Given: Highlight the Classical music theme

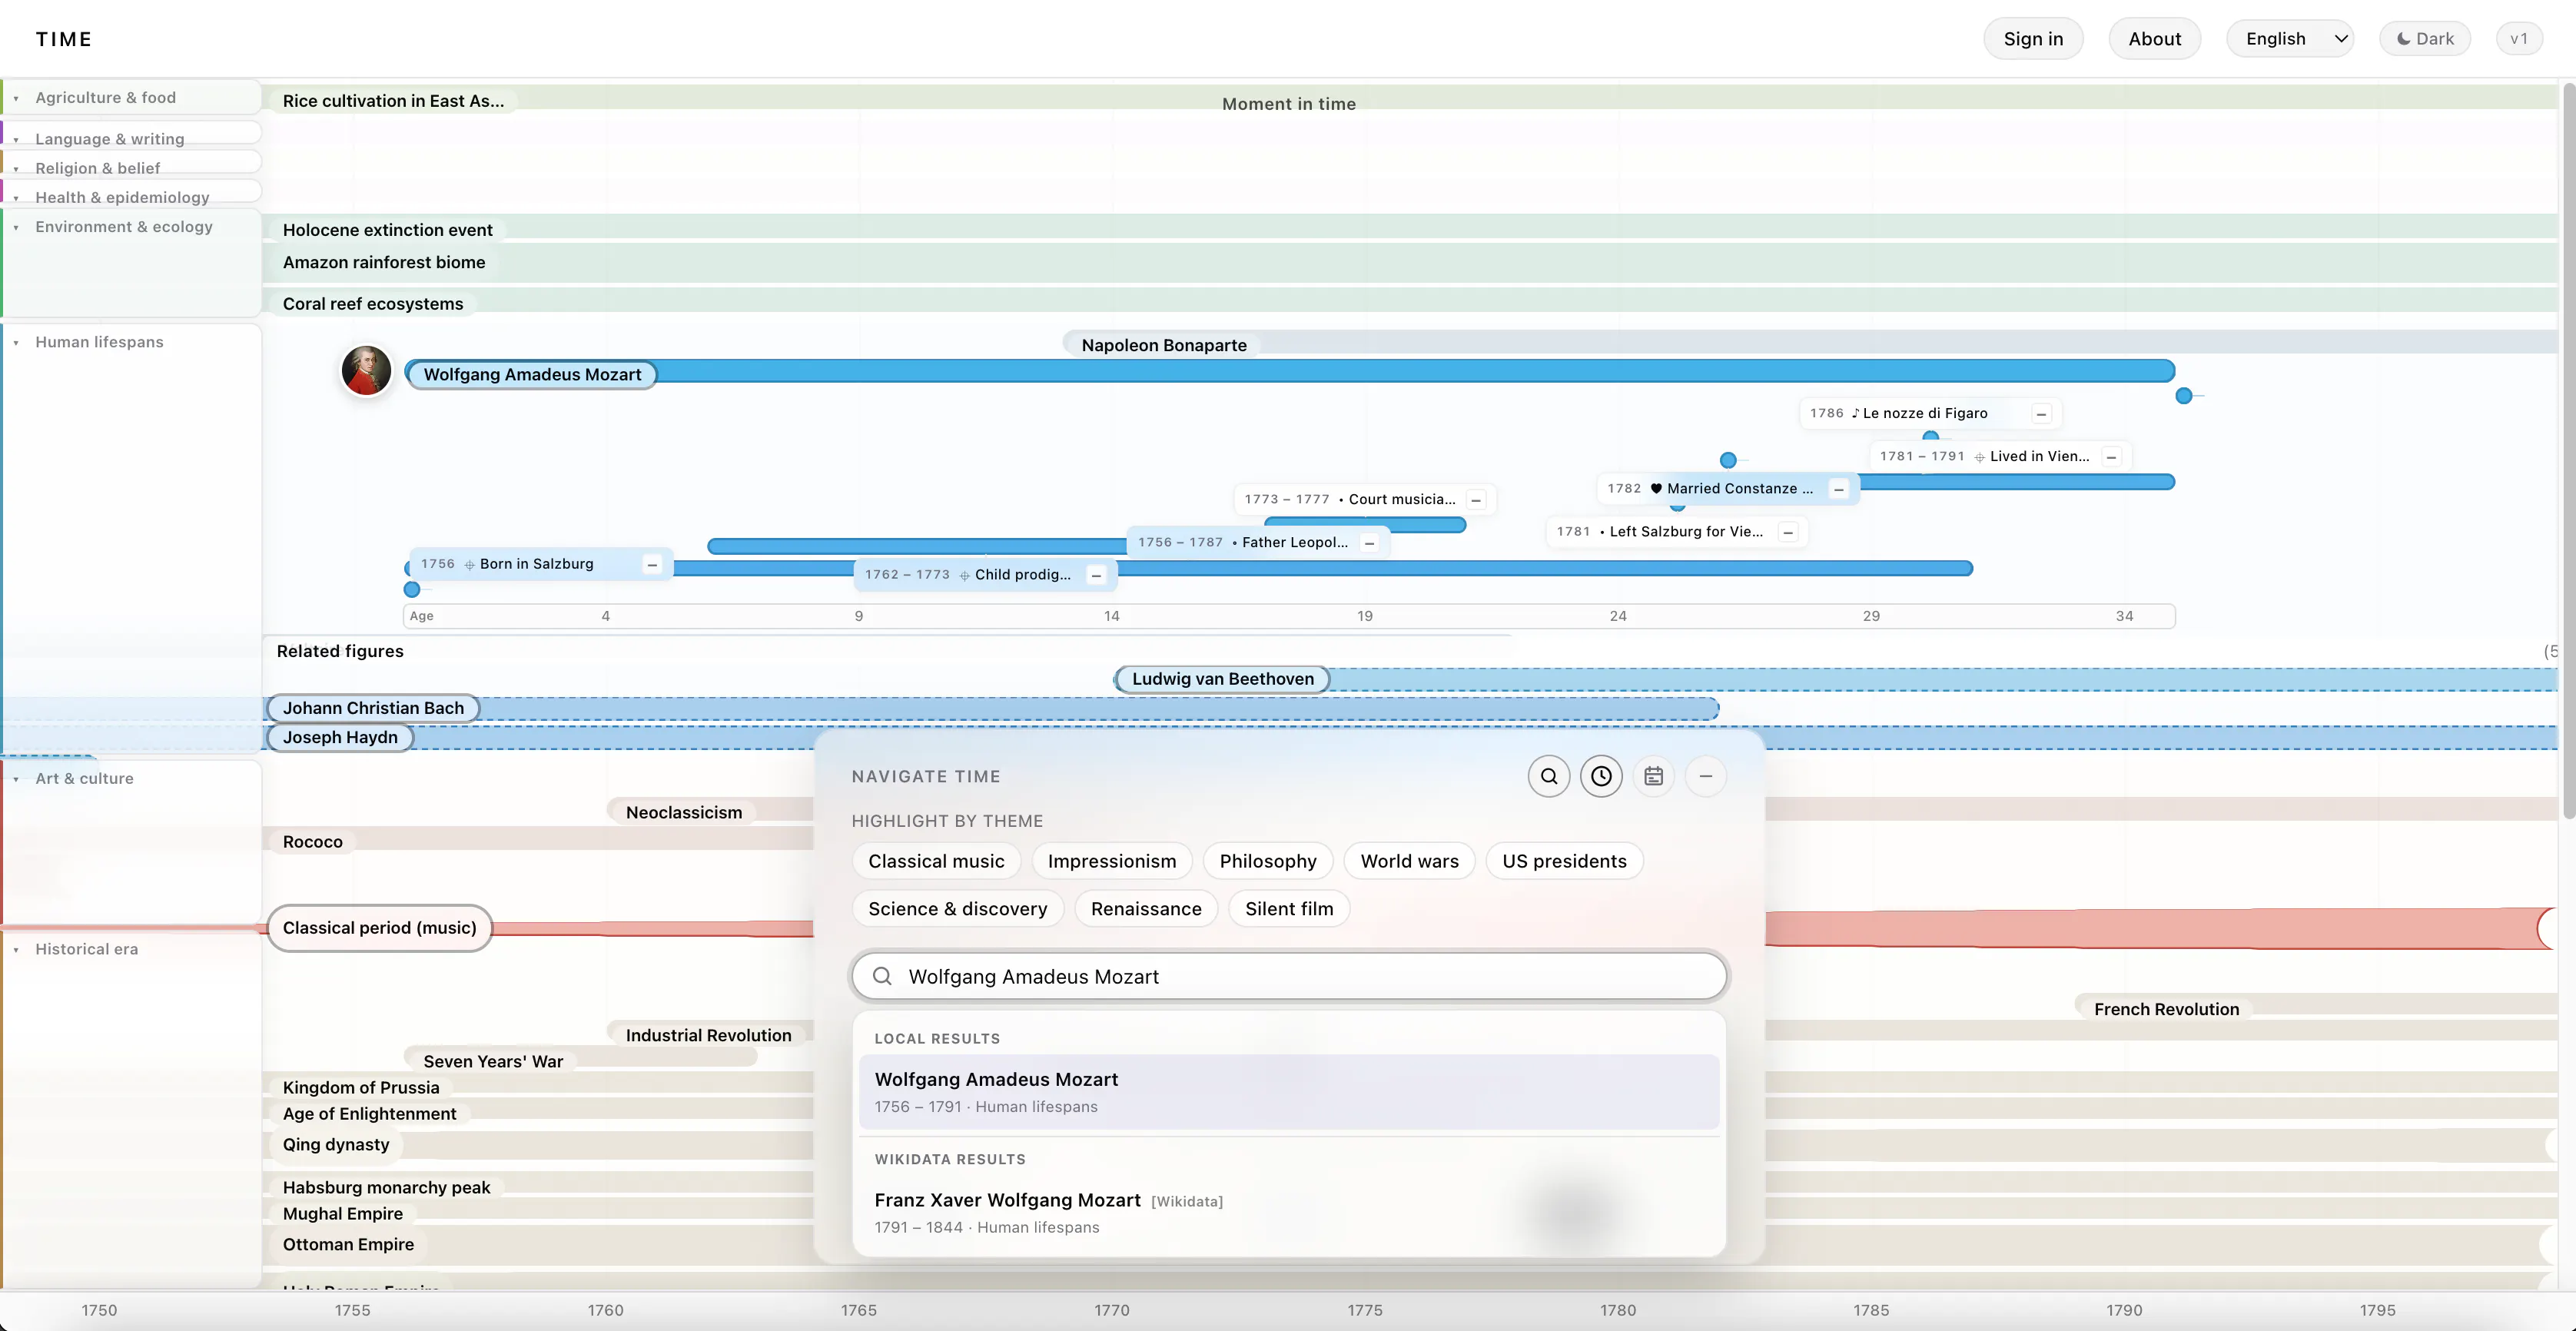Looking at the screenshot, I should point(936,861).
